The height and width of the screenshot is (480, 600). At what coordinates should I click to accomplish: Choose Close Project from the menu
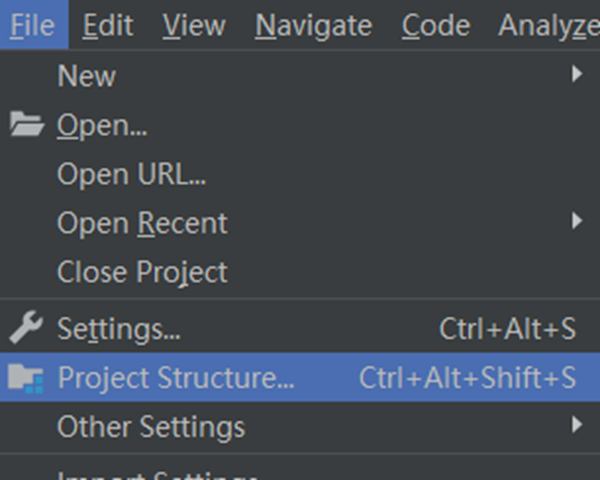[x=142, y=272]
